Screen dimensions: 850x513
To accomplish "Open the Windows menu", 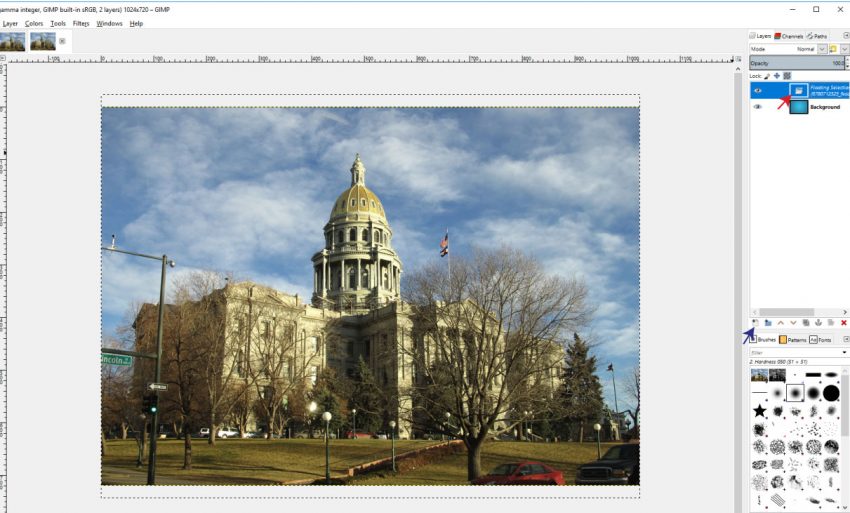I will point(110,23).
